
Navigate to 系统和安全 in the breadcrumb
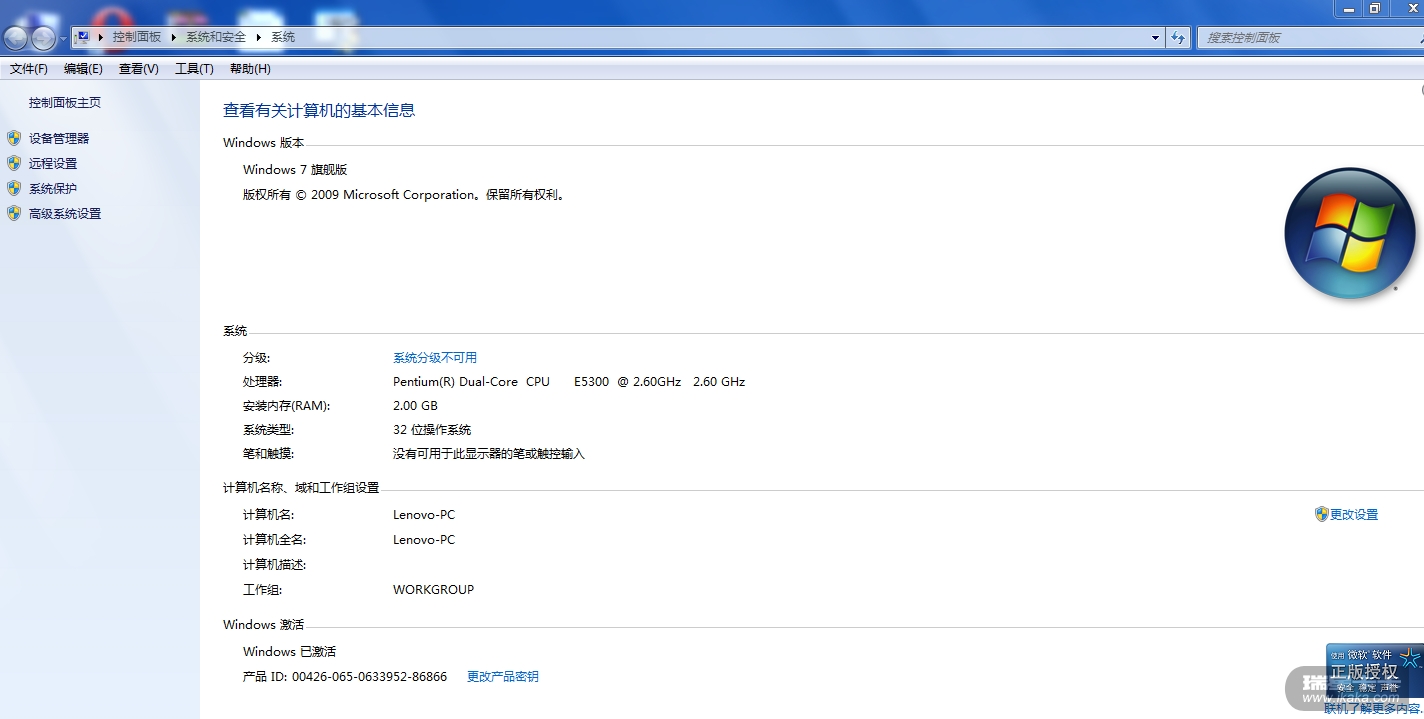click(216, 37)
